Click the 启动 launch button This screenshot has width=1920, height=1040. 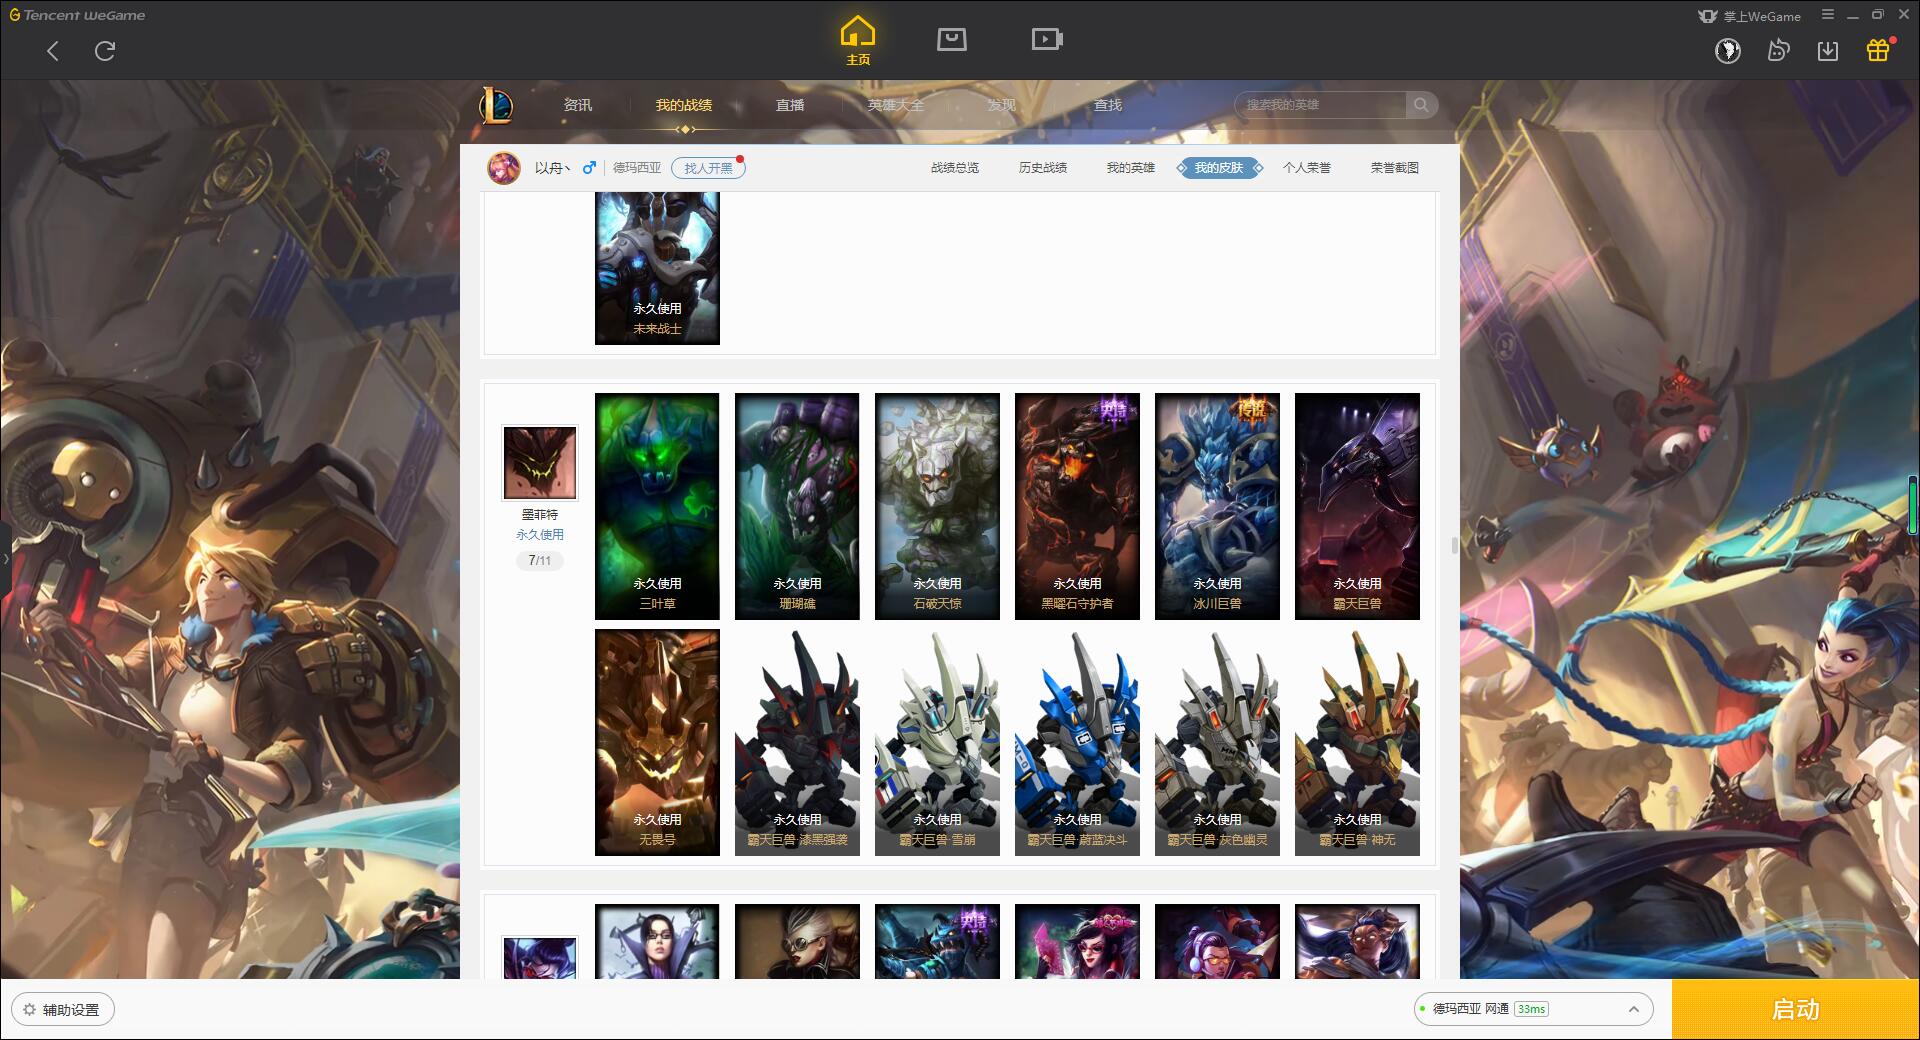pyautogui.click(x=1796, y=1010)
